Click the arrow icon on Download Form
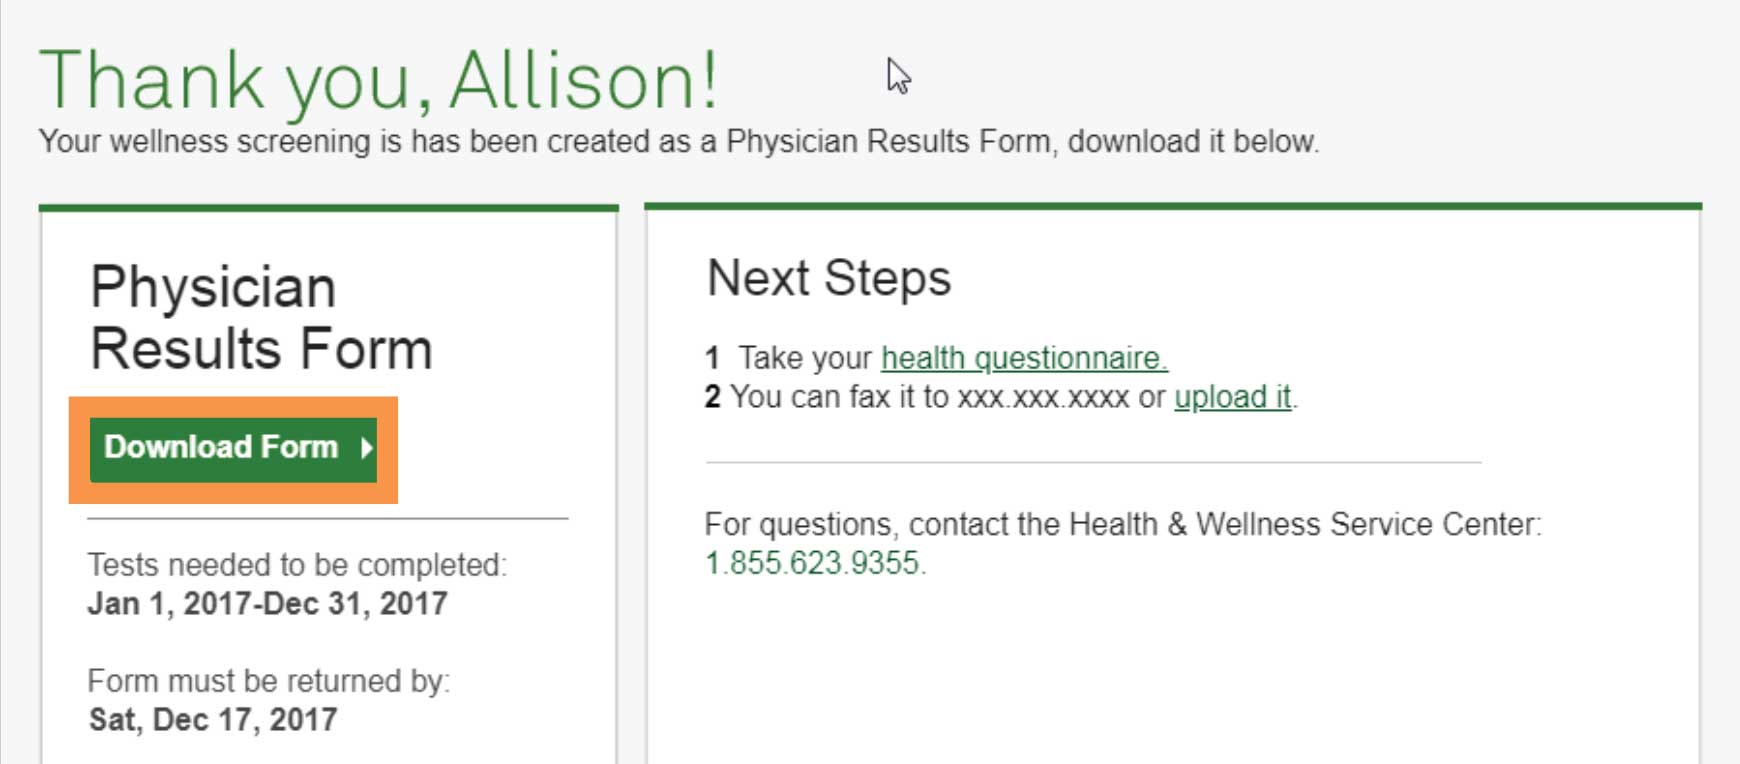Screen dimensions: 1740x764 click(x=367, y=448)
